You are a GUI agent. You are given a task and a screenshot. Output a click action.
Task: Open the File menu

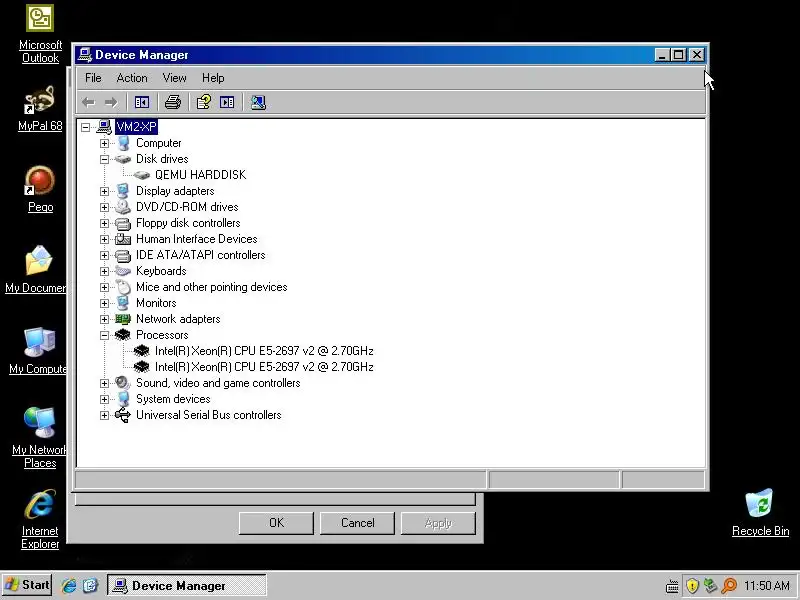coord(93,78)
